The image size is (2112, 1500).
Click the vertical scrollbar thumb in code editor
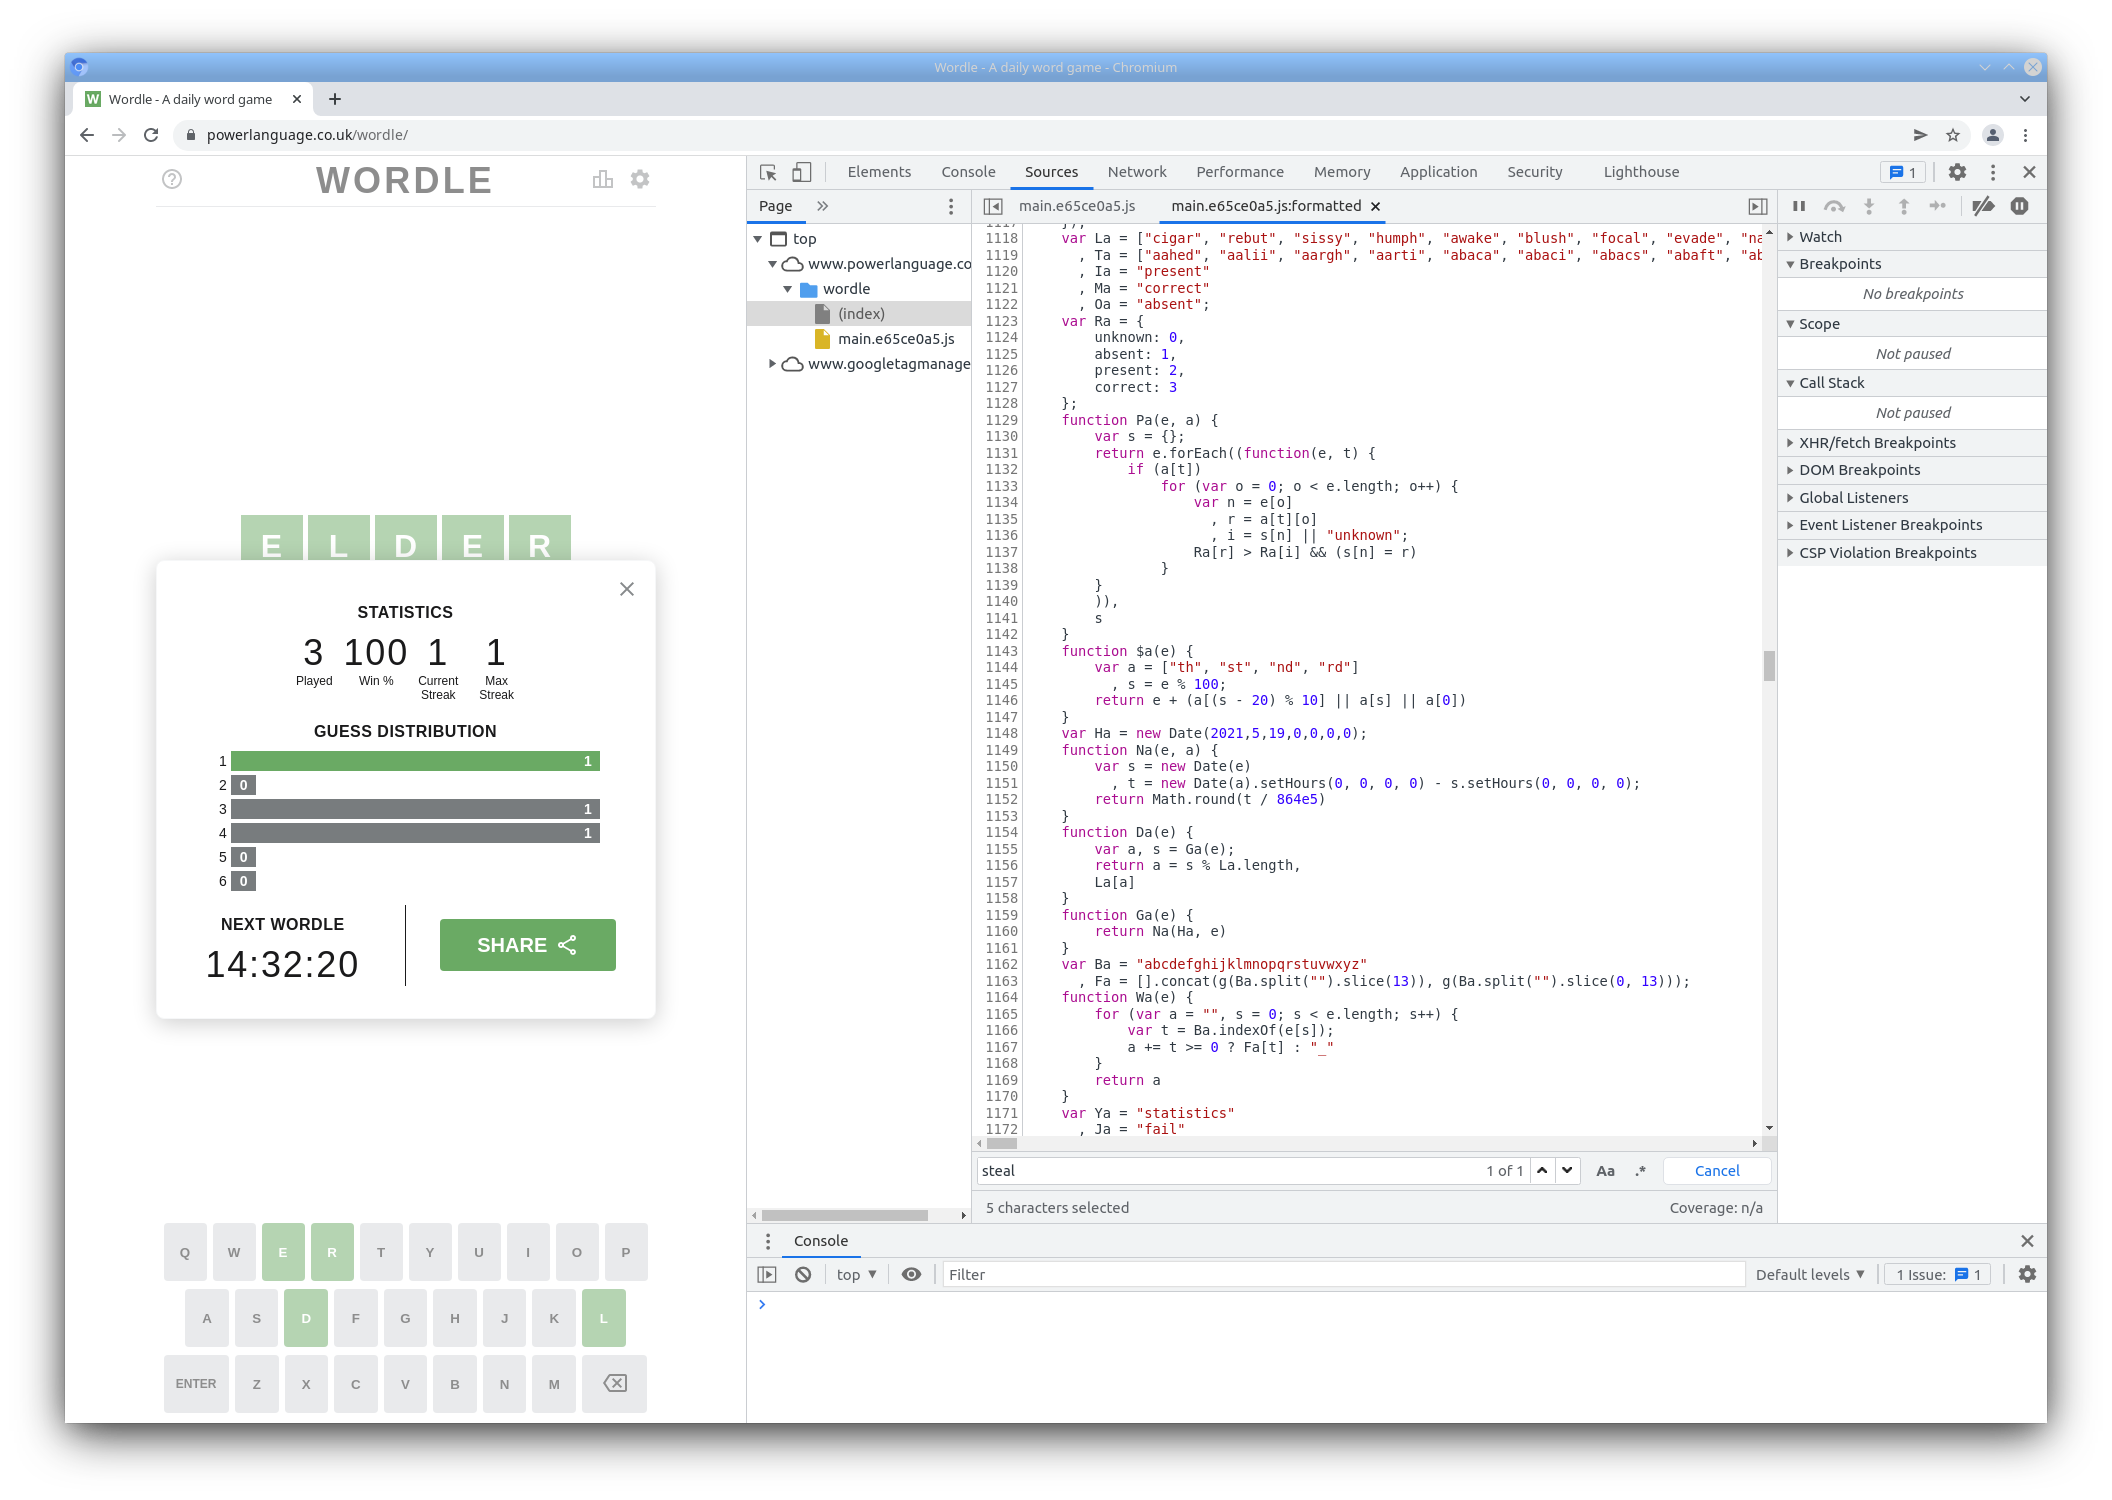[1769, 665]
